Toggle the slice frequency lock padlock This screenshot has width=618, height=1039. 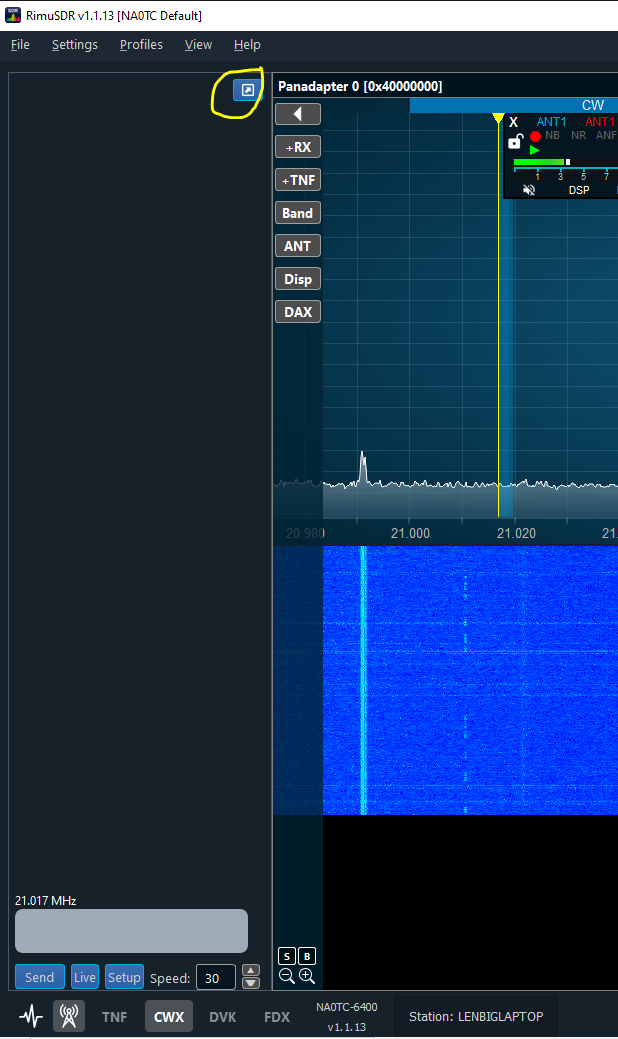click(515, 141)
